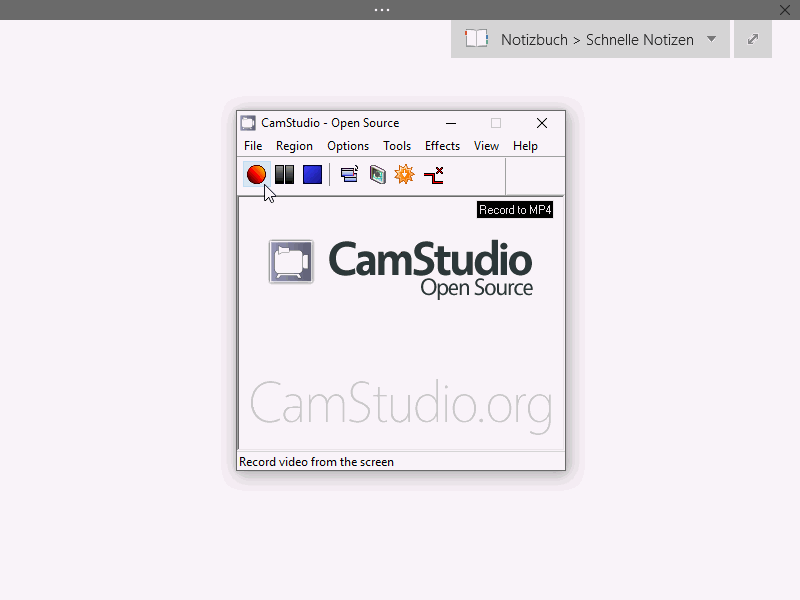
Task: Open the Tools menu
Action: (x=396, y=145)
